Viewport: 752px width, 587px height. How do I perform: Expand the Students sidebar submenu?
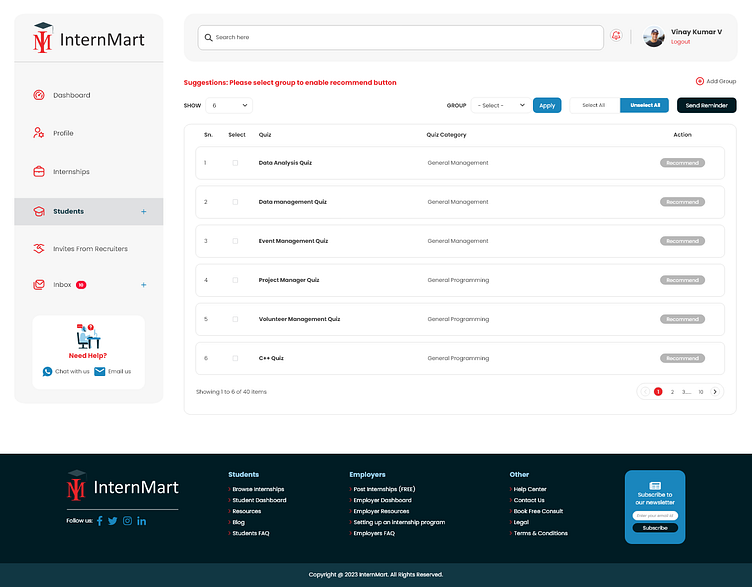tap(143, 212)
